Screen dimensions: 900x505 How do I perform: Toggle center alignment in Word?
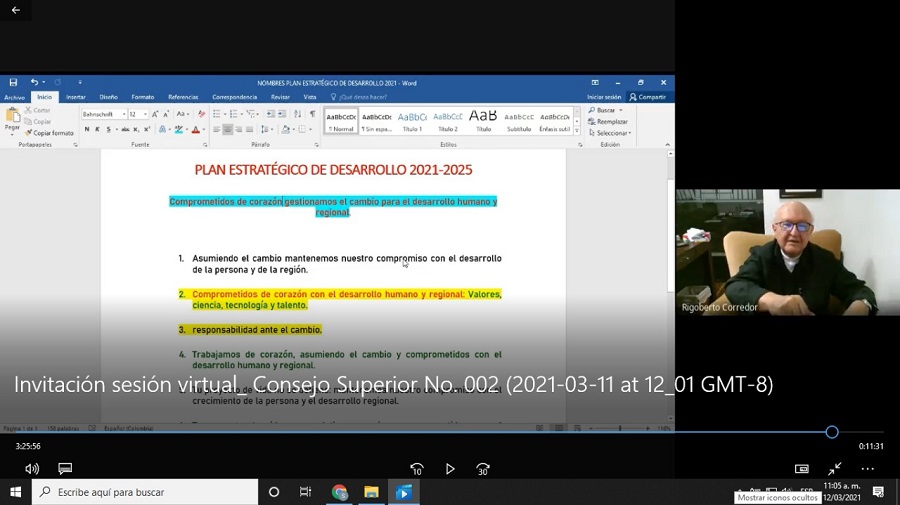tap(227, 130)
